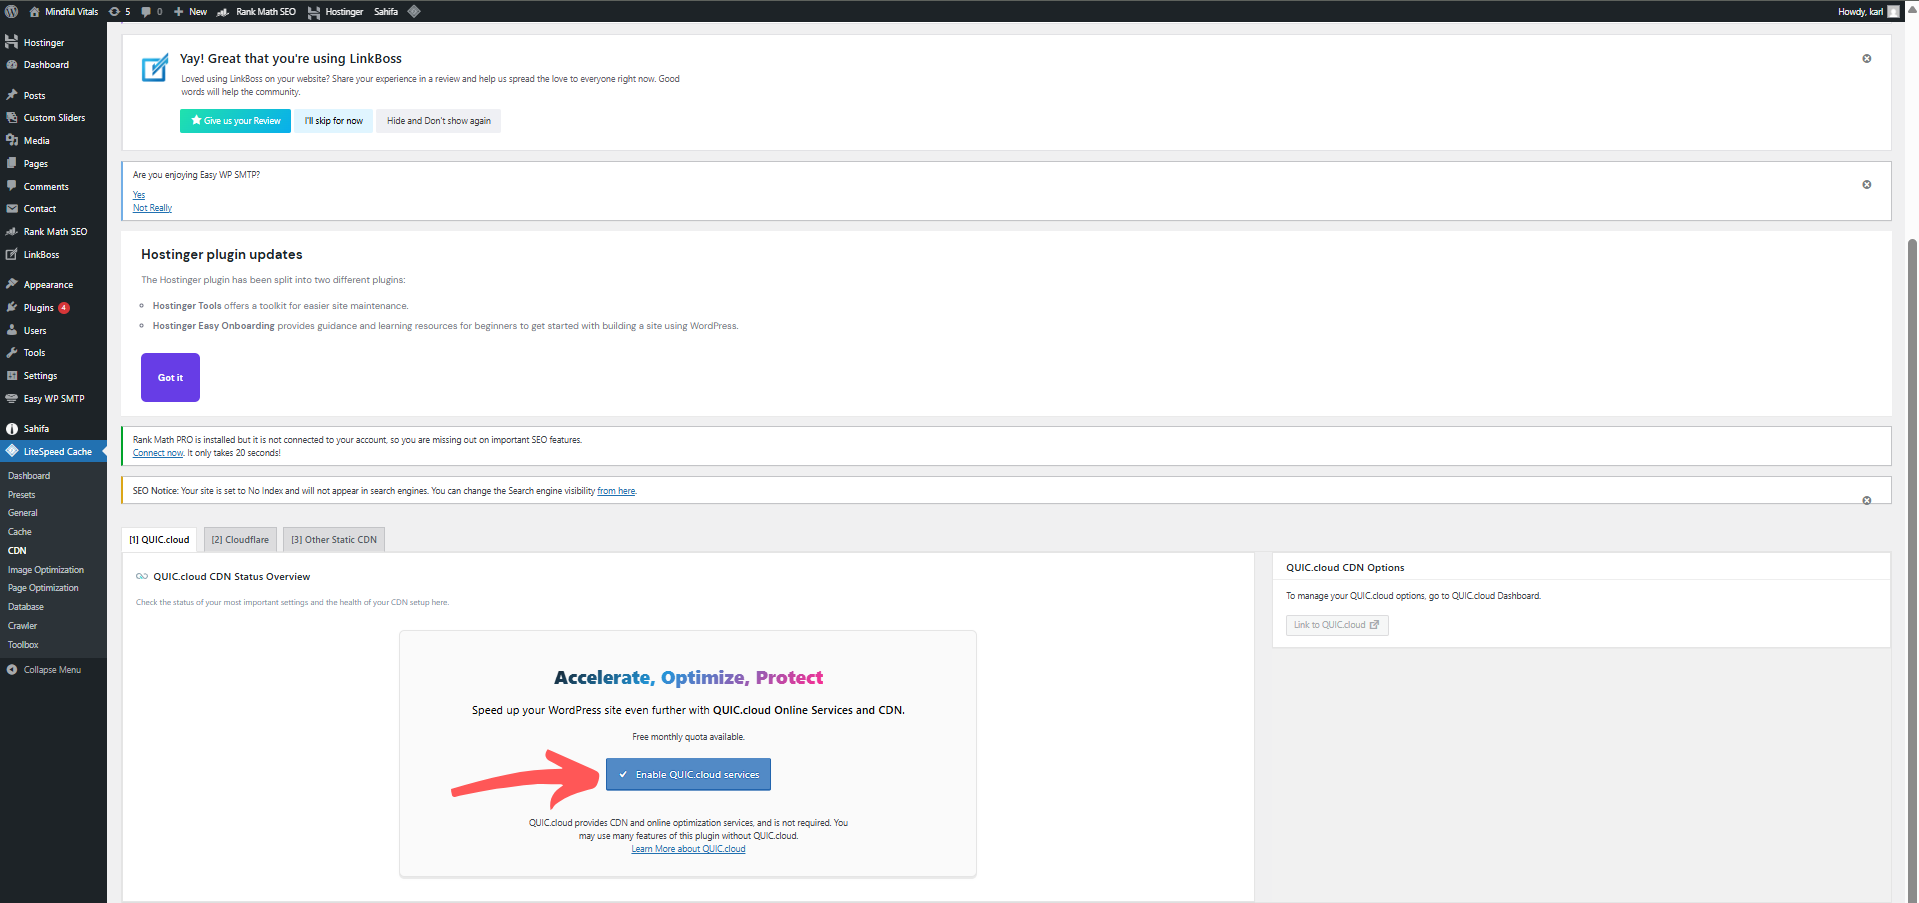
Task: Switch to the [2] Cloudflare tab
Action: click(x=240, y=539)
